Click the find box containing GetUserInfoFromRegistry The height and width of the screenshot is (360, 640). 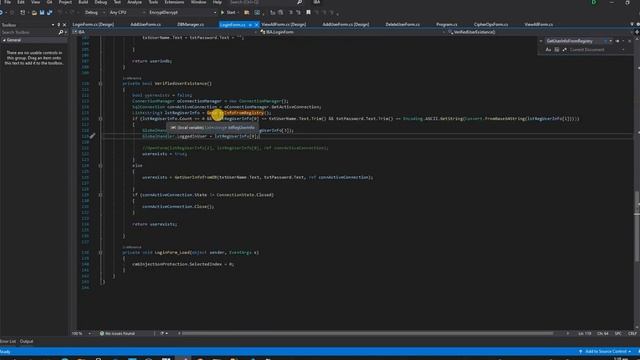(x=575, y=41)
